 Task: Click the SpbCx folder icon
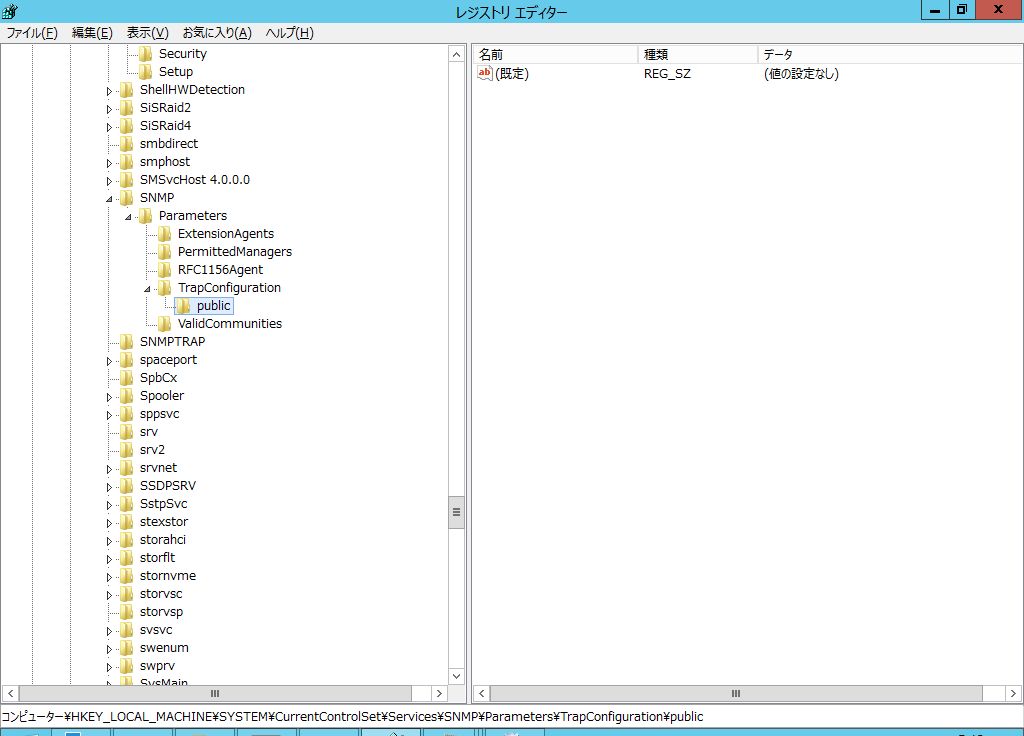coord(127,377)
